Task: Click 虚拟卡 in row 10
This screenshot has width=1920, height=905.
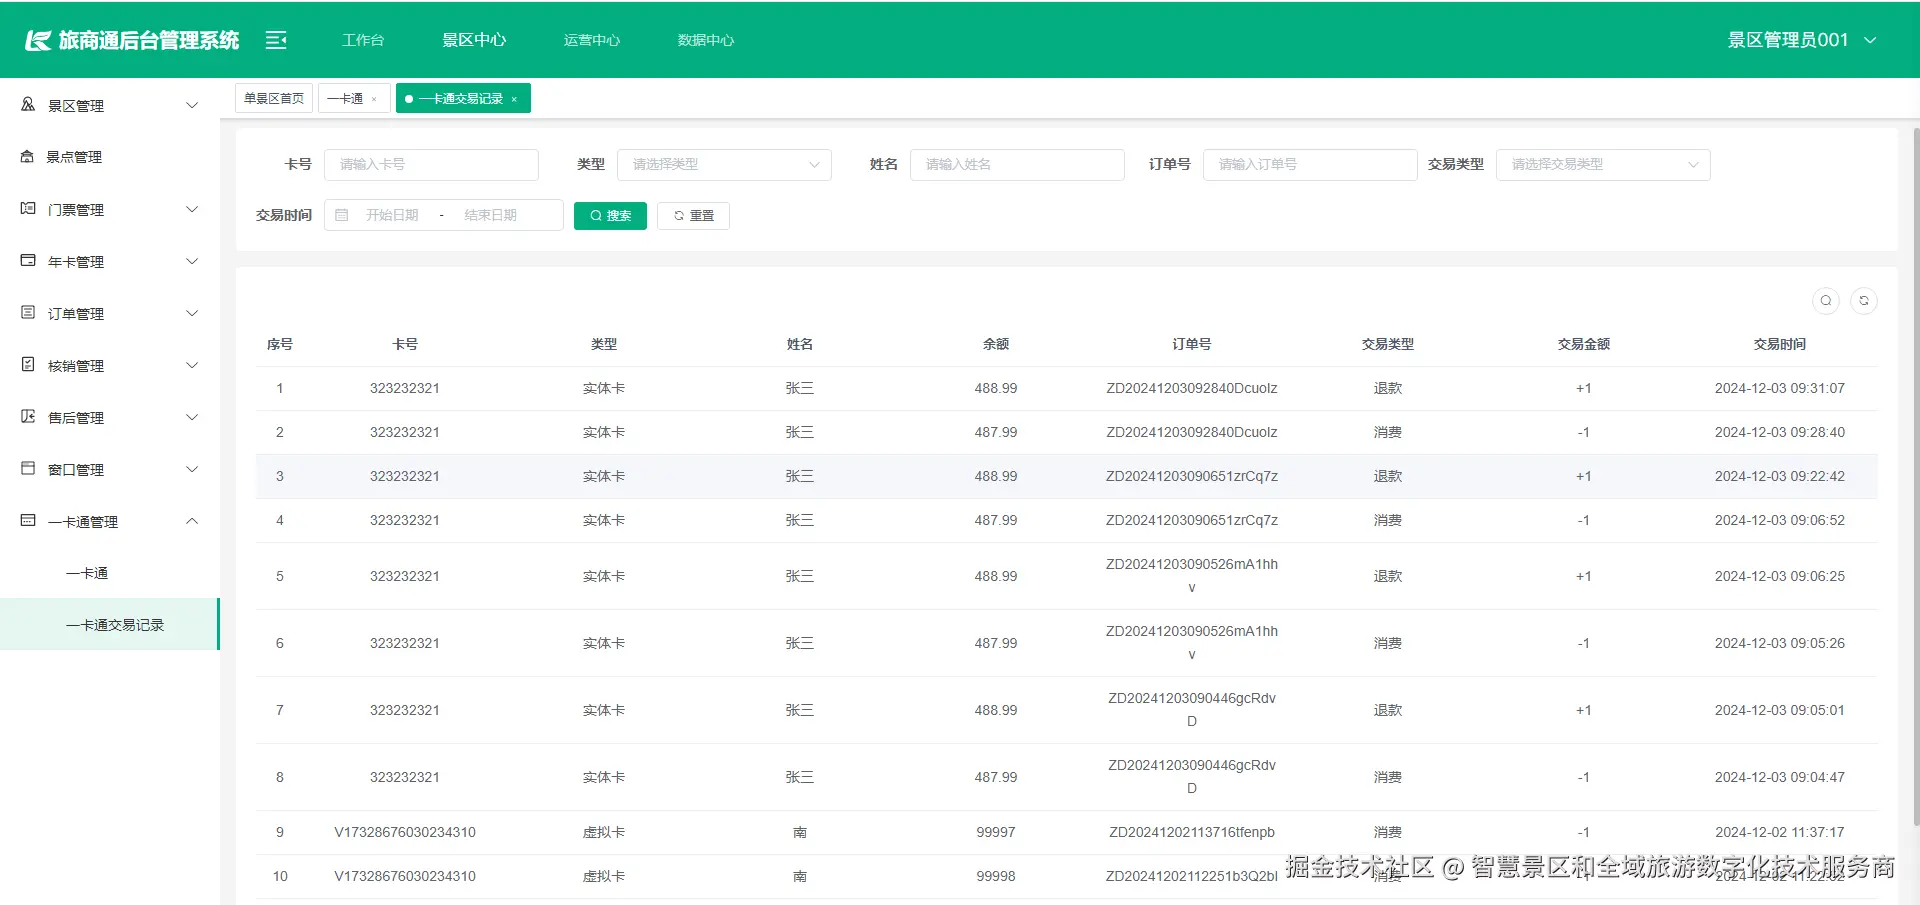Action: pos(604,876)
